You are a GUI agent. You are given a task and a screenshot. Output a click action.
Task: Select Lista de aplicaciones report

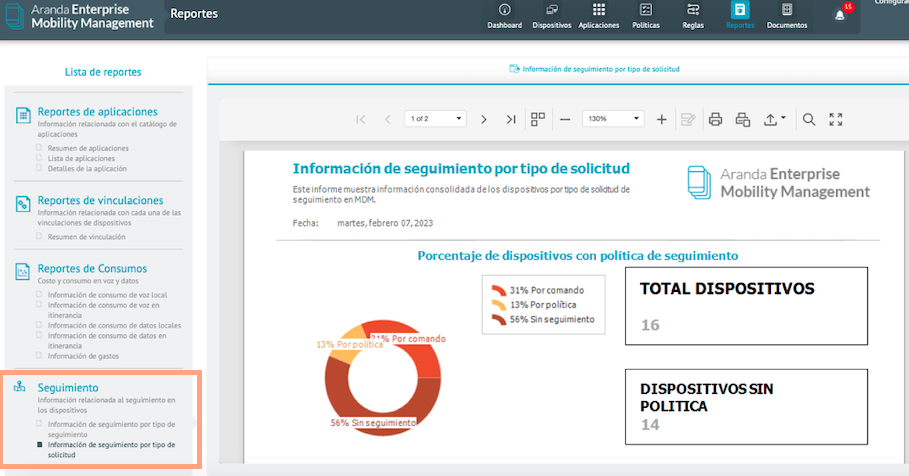point(81,158)
